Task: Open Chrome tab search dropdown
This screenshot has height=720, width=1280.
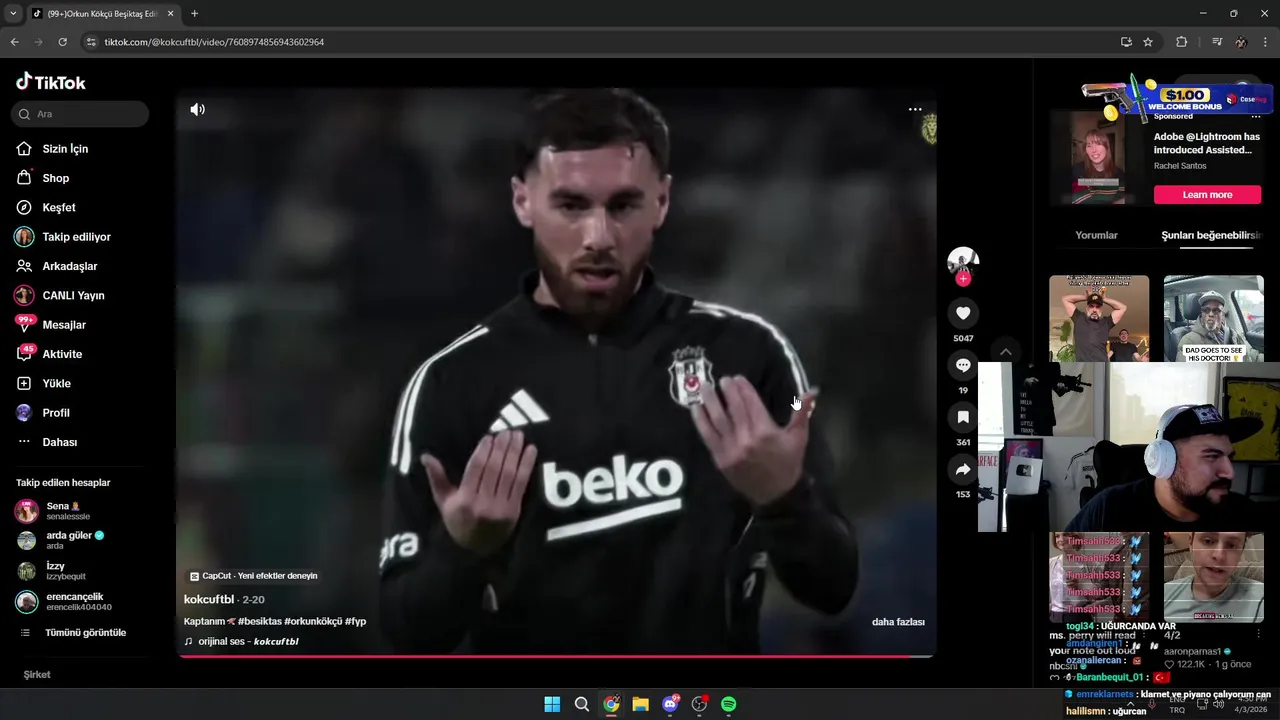Action: coord(12,14)
